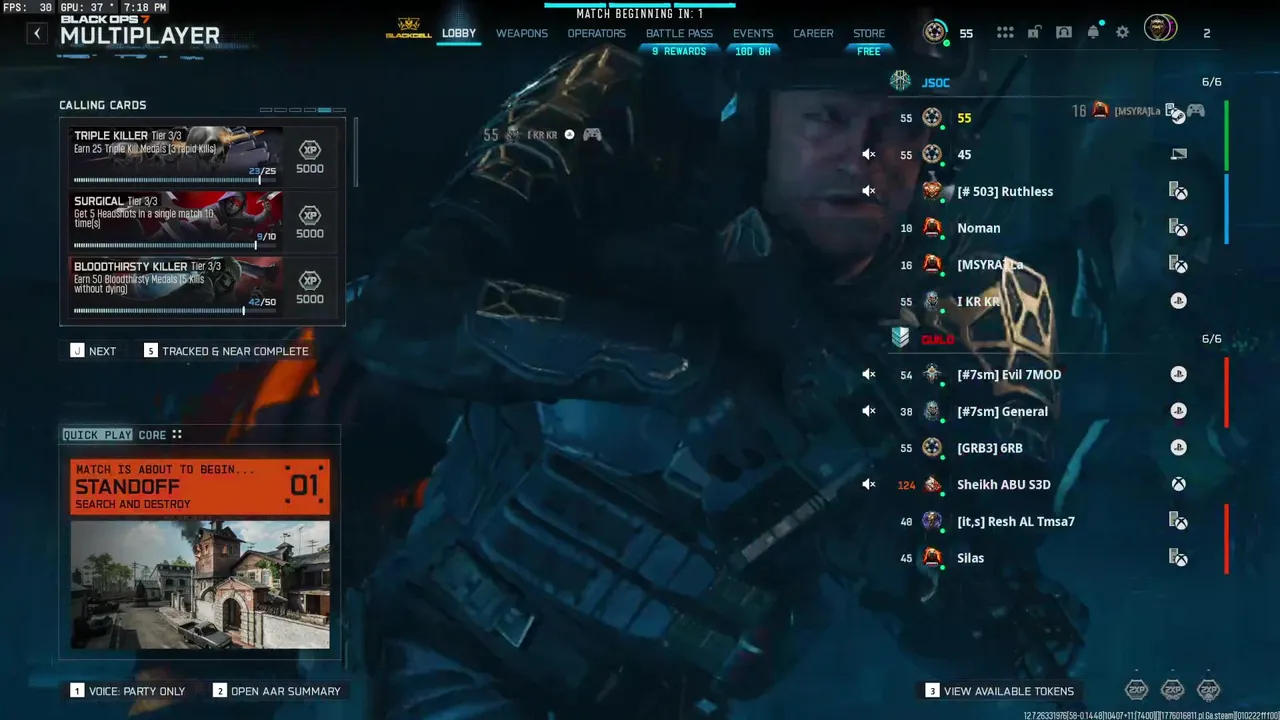Click the Guild faction emblem
The image size is (1280, 720).
(x=900, y=339)
